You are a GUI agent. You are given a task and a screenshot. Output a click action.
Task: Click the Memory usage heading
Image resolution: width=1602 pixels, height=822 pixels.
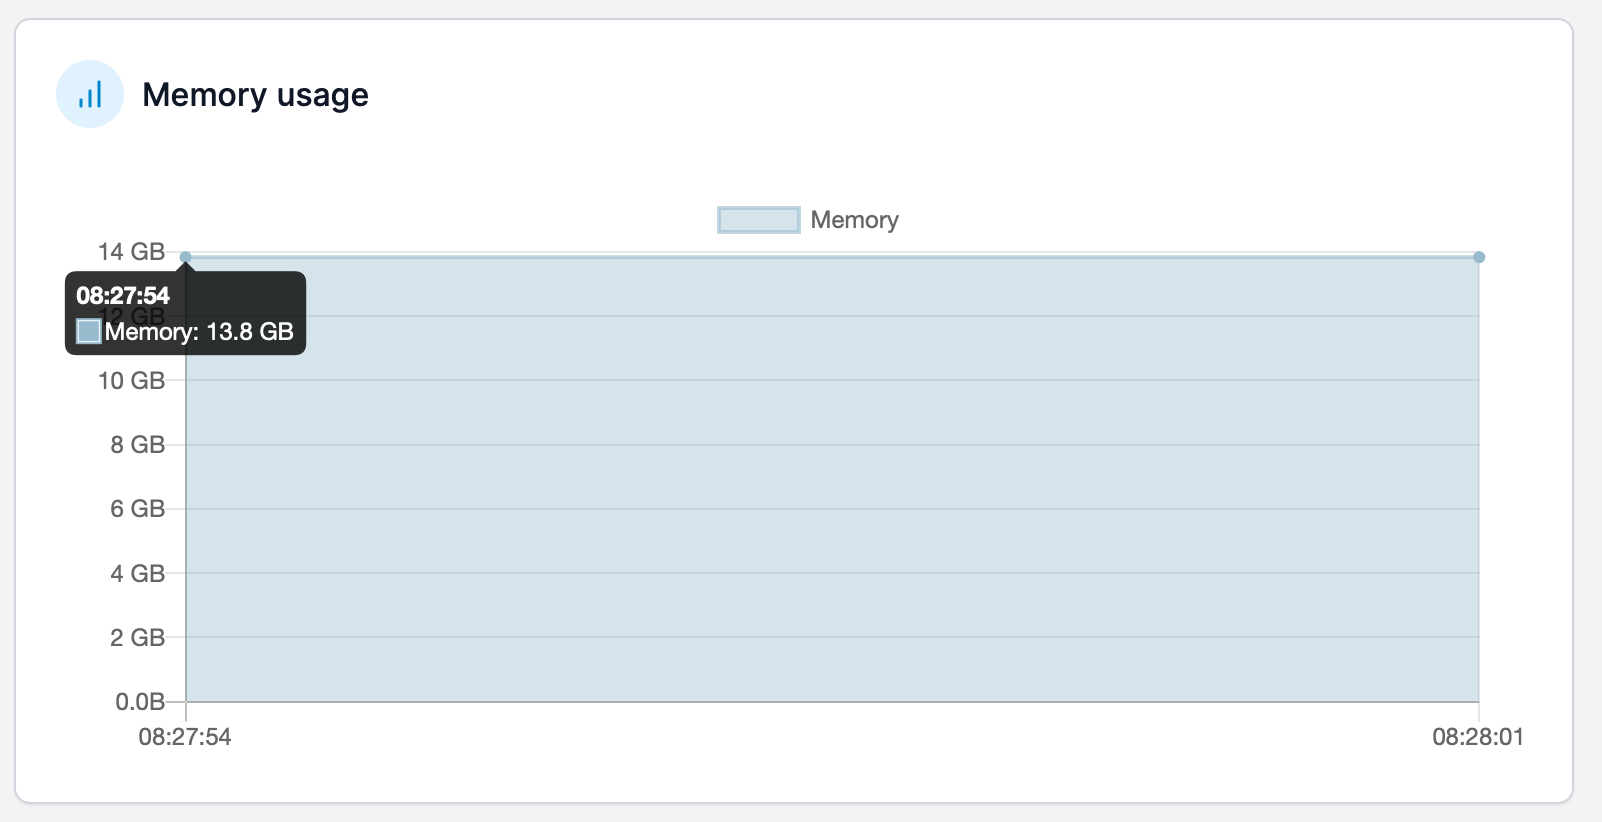point(255,95)
